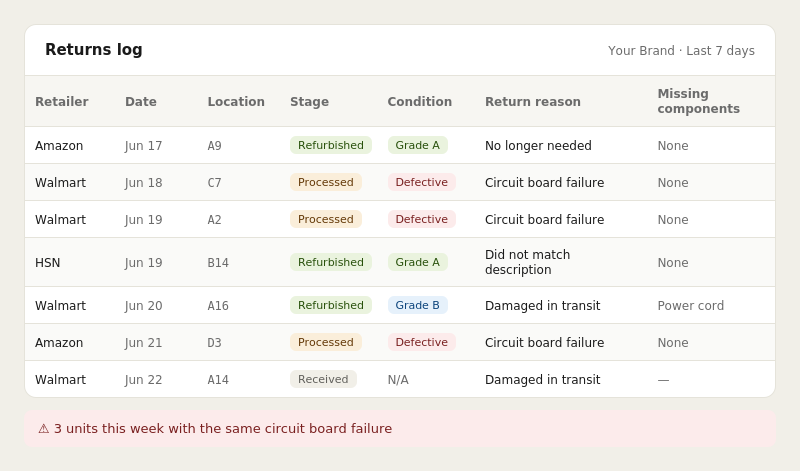The image size is (800, 471).
Task: Click the Jun 18 date cell
Action: tap(143, 183)
